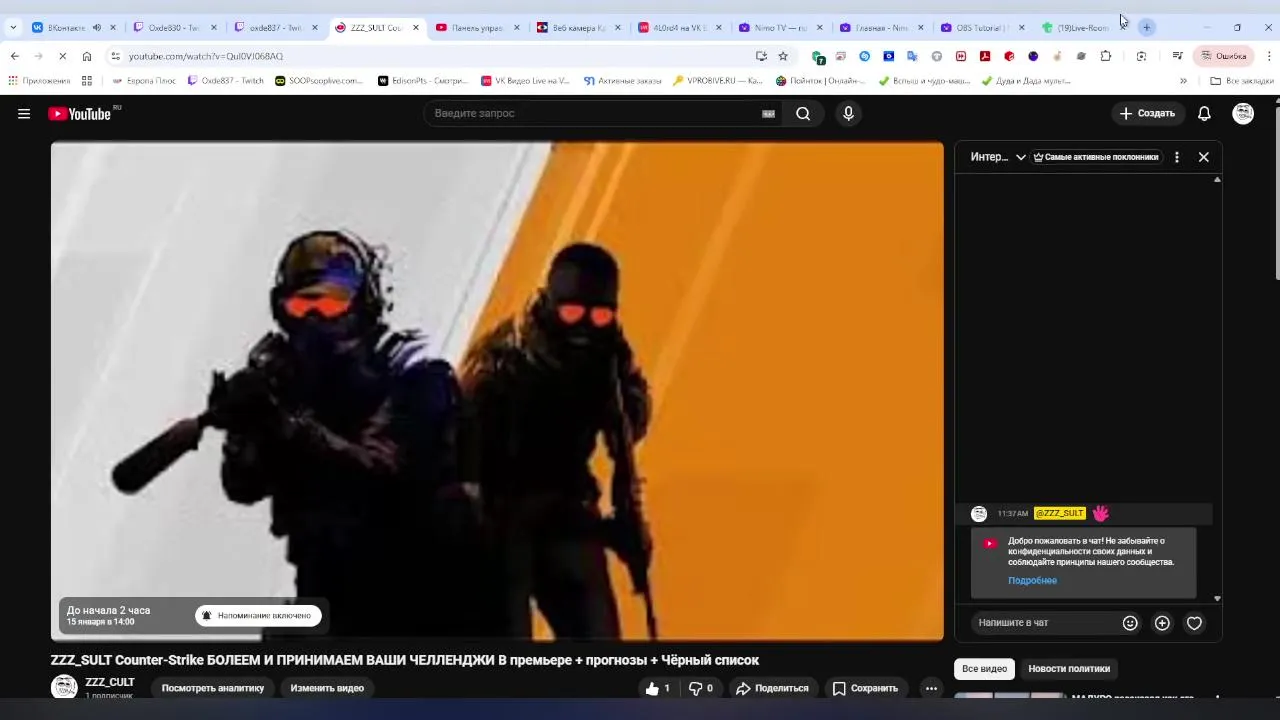The image size is (1280, 720).
Task: Open the Oxde837 - Twitch bookmark
Action: coord(226,81)
